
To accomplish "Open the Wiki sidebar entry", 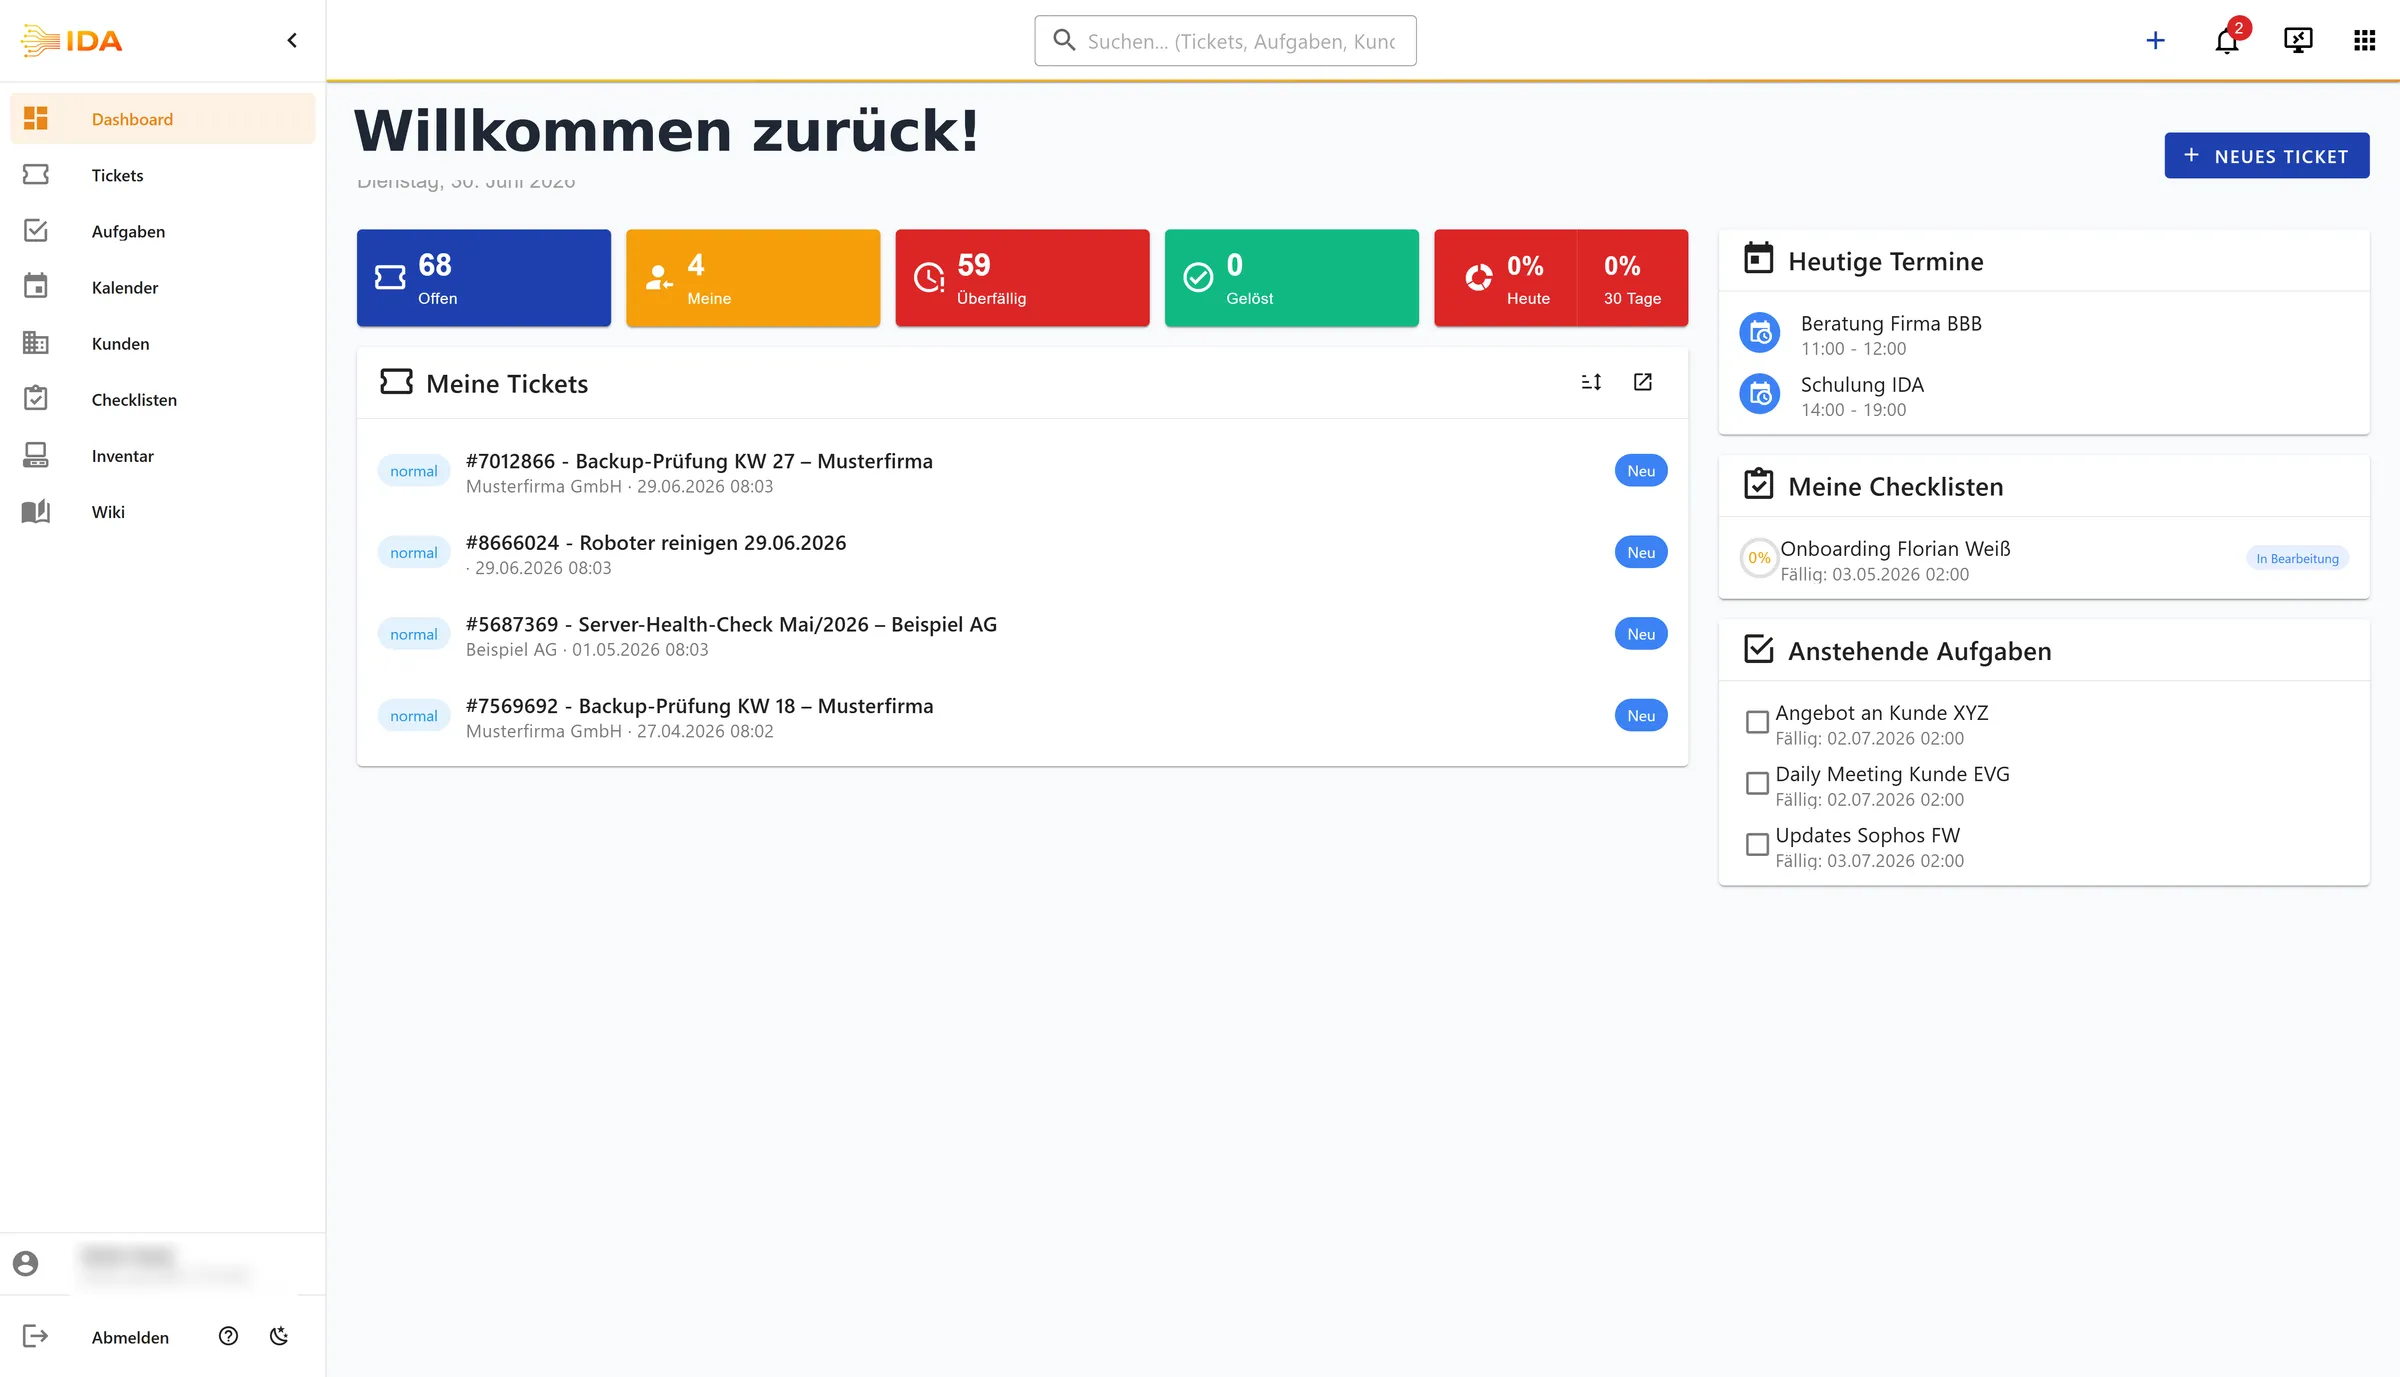I will 163,511.
